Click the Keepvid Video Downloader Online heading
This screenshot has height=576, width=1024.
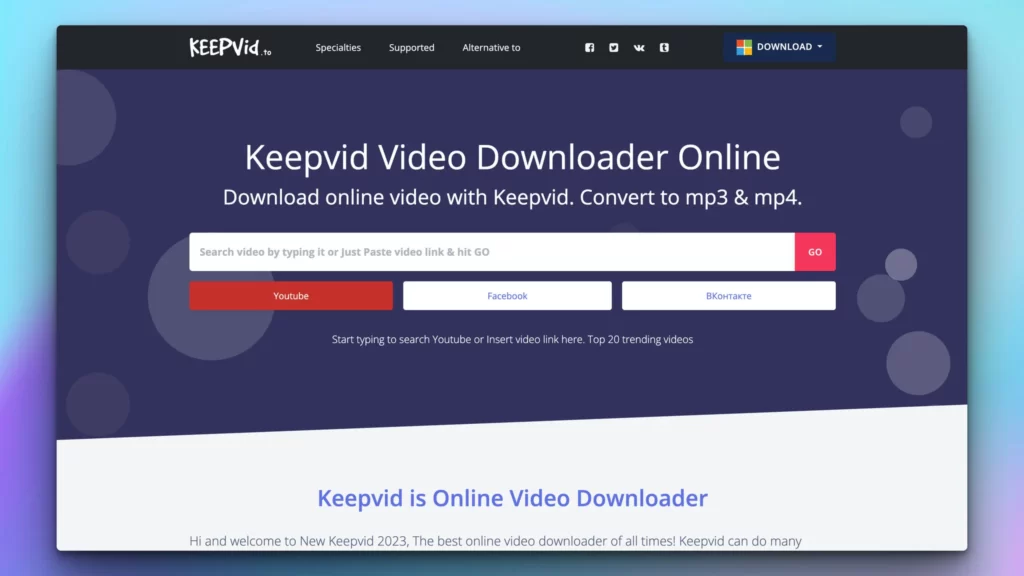point(513,157)
